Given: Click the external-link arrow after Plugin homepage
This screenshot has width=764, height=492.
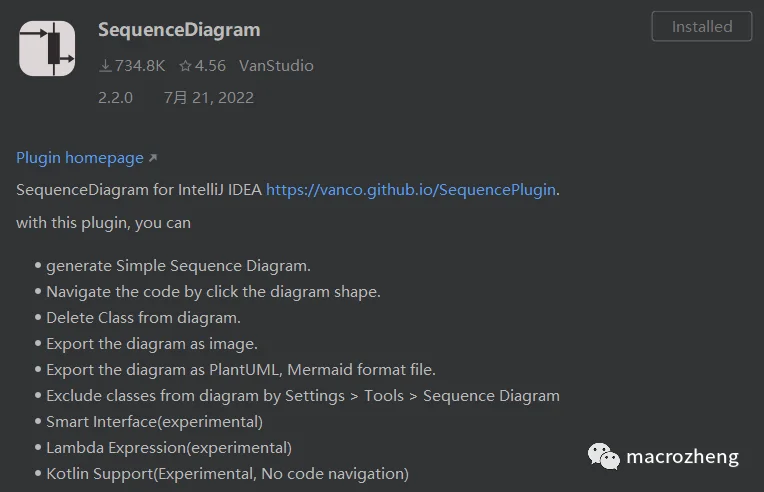Looking at the screenshot, I should (153, 158).
